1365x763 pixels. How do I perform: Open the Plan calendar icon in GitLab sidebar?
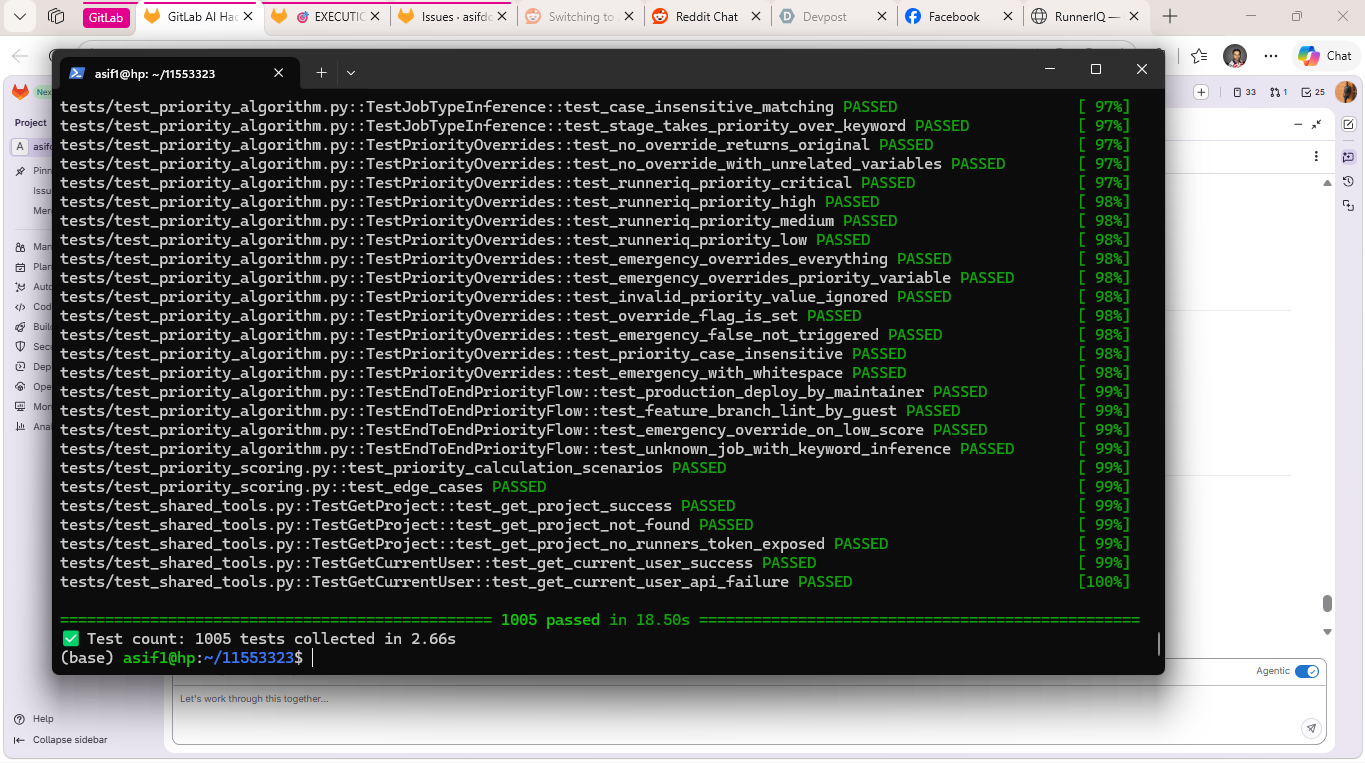pos(21,267)
